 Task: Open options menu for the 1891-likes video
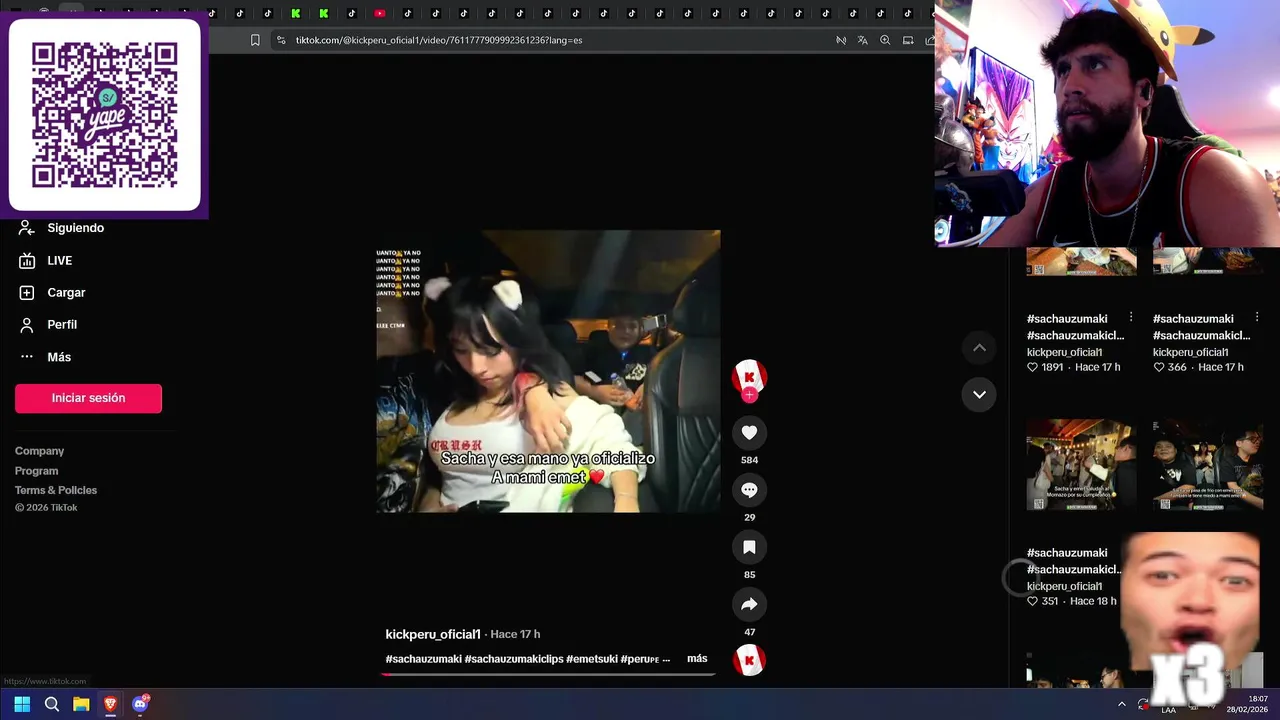(x=1131, y=317)
